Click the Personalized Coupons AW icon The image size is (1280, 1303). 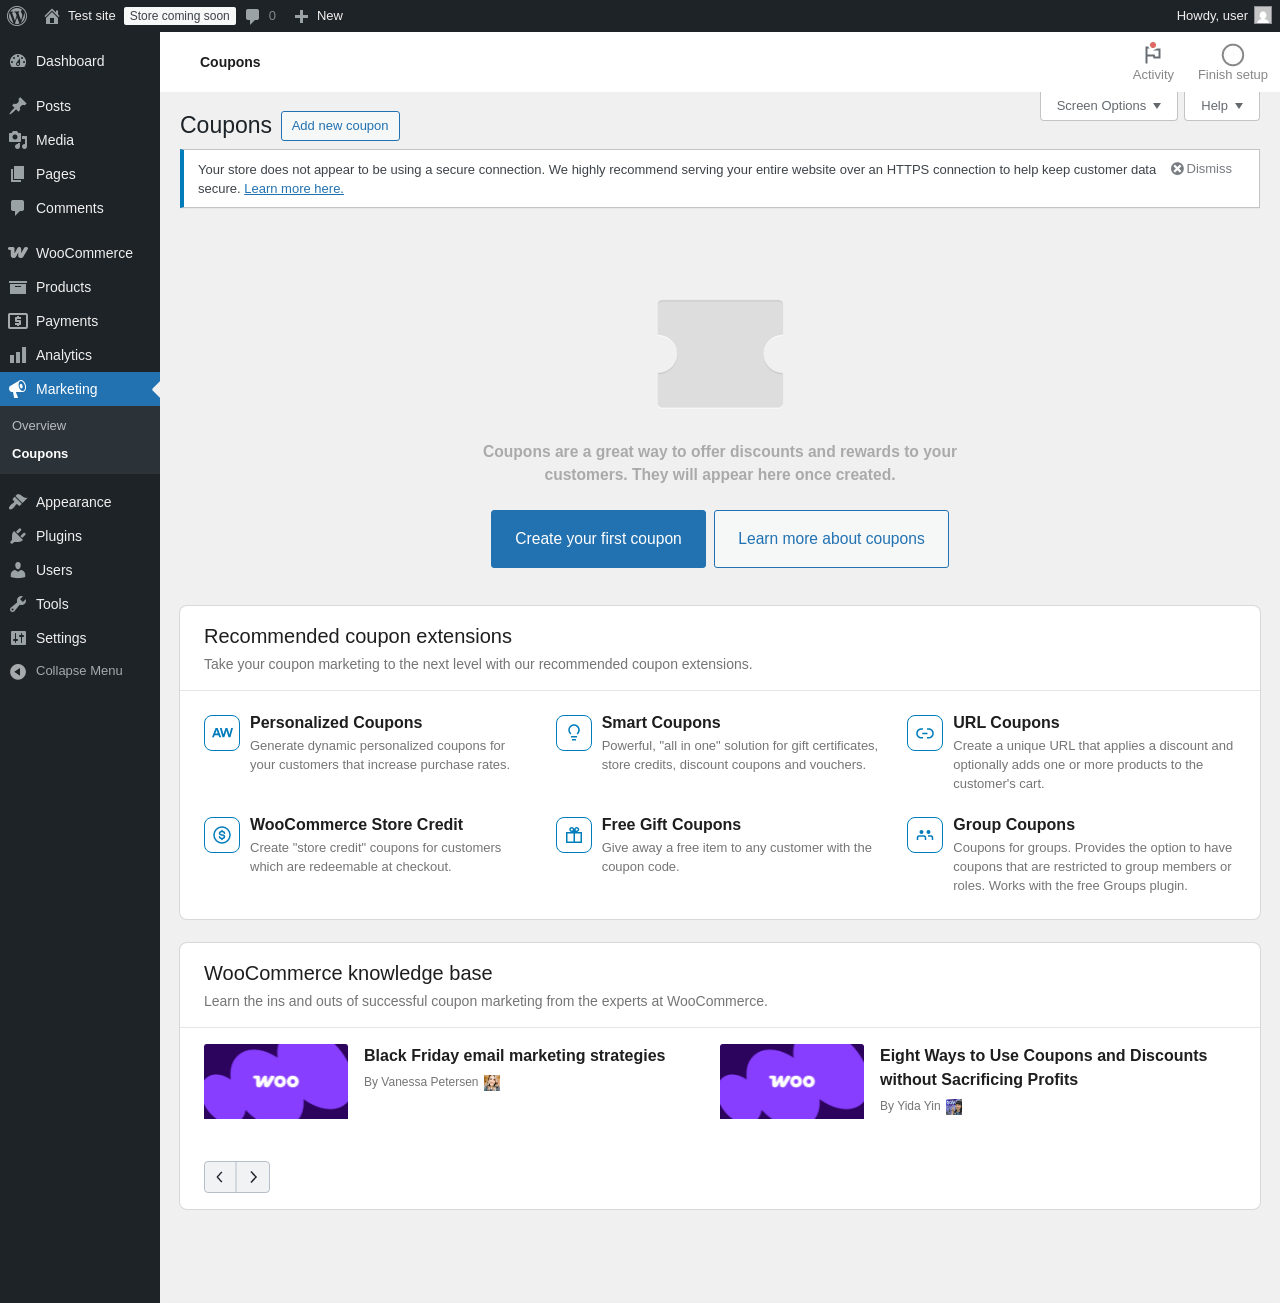[x=222, y=733]
